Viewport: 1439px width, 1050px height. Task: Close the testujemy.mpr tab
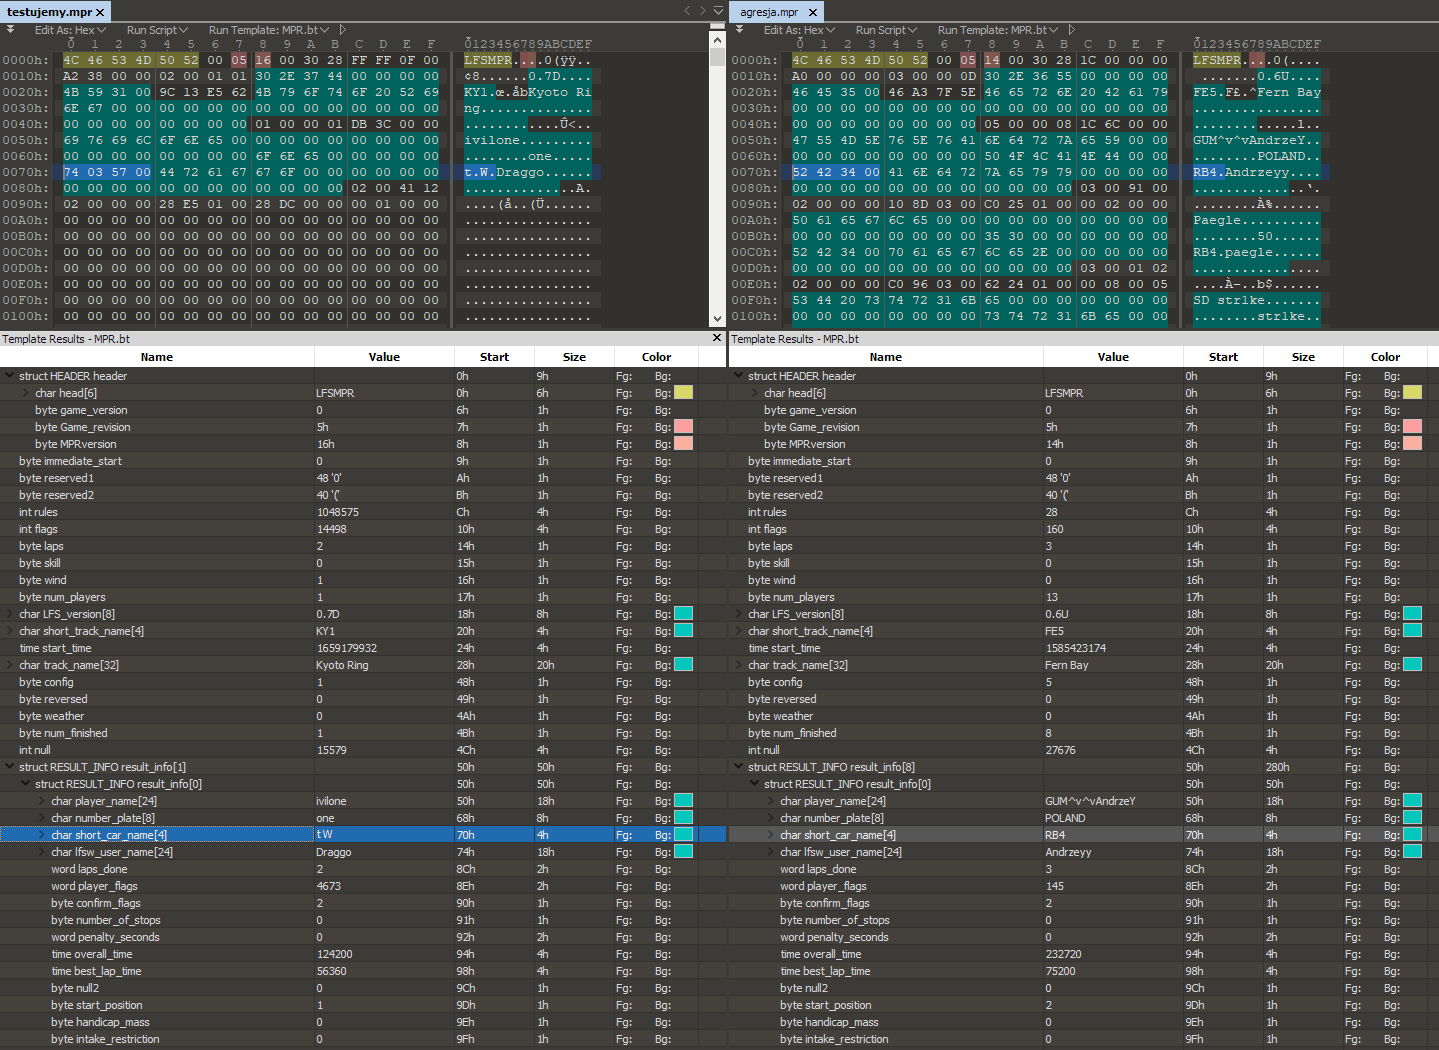point(101,12)
